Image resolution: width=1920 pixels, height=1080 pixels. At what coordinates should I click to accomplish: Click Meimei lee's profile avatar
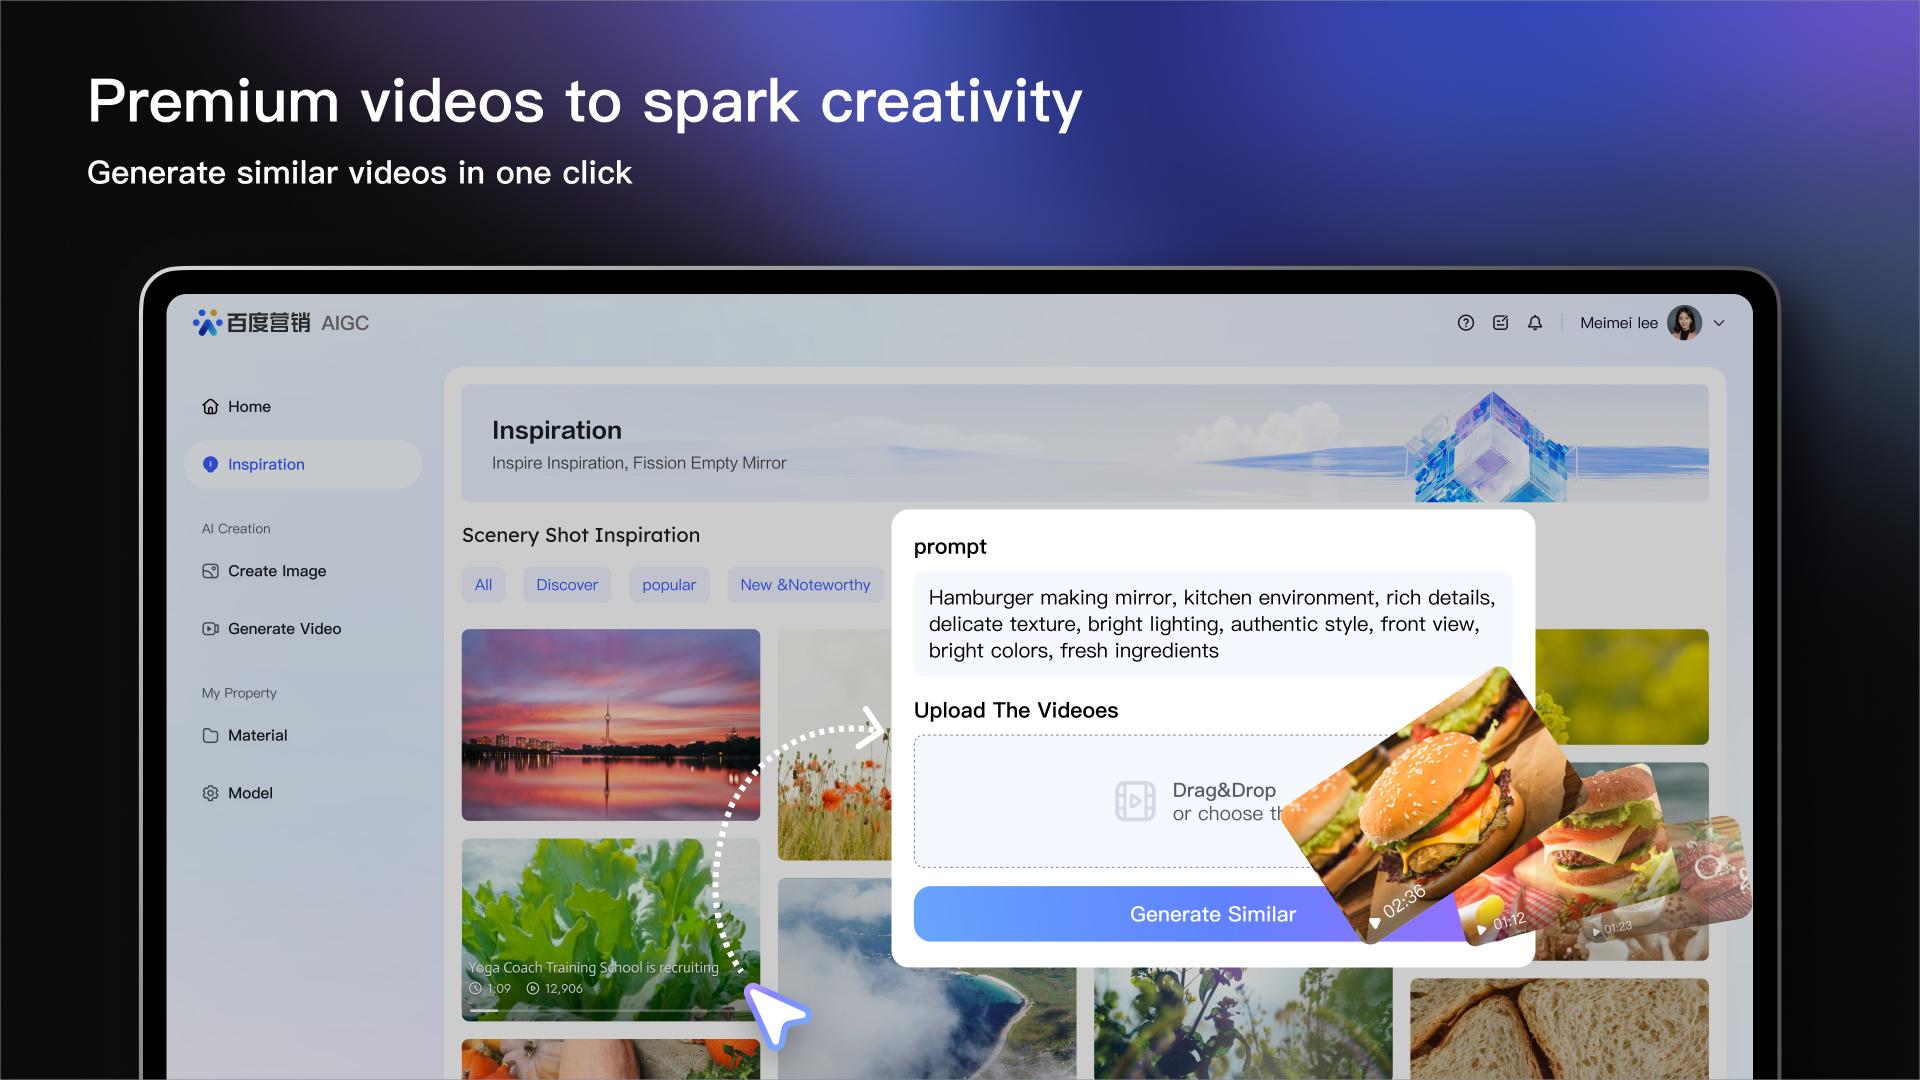point(1684,323)
